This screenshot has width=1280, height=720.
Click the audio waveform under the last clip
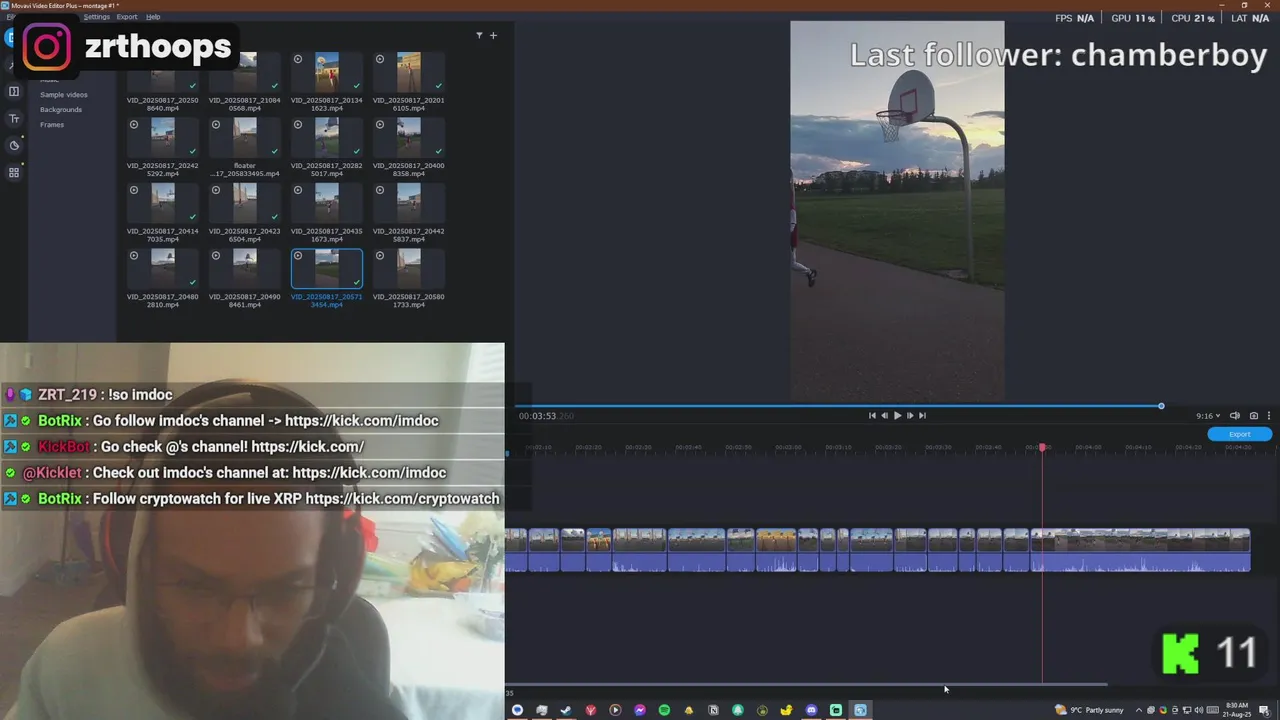(1141, 562)
